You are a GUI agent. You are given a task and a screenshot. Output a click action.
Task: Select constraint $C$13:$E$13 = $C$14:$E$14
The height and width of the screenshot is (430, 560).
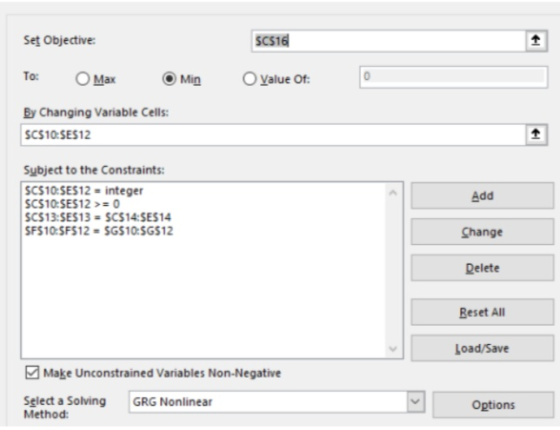click(x=98, y=218)
